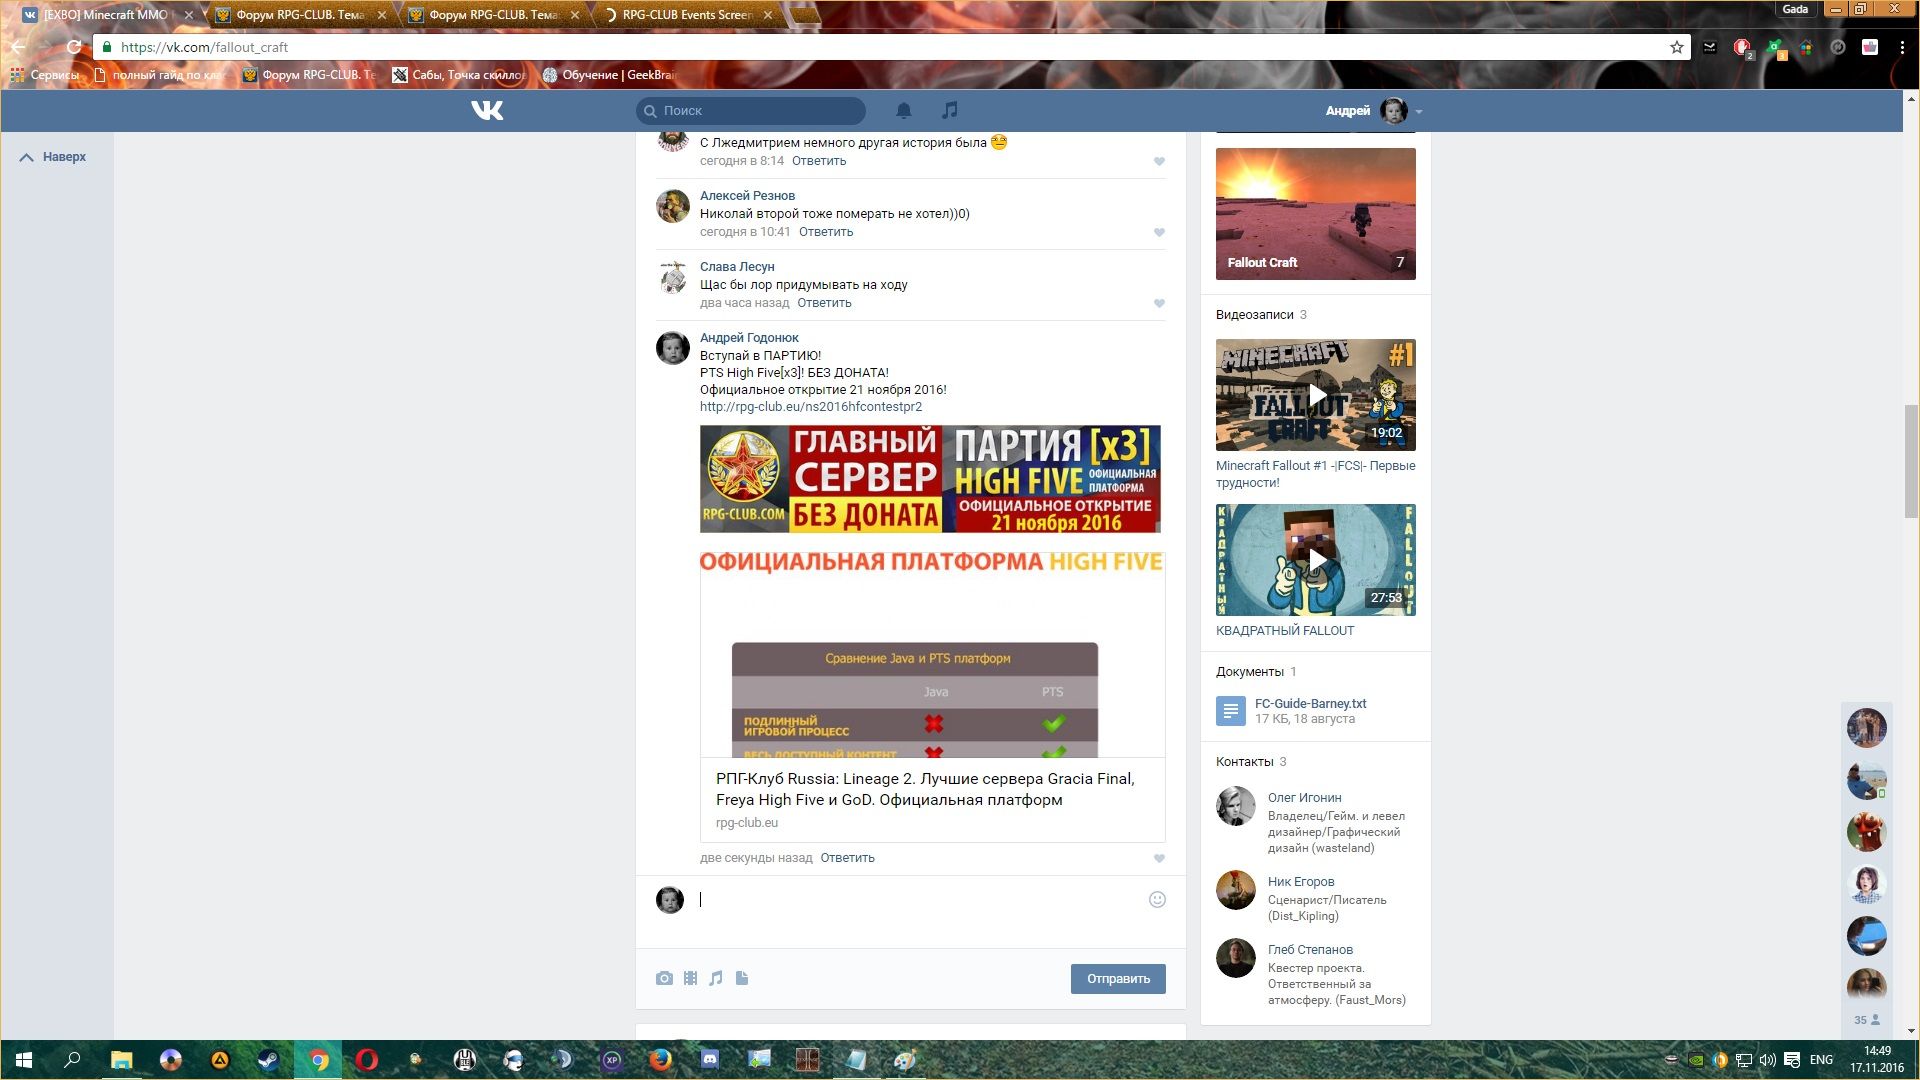Open the Fallout Craft photo album
1920x1080 pixels.
click(x=1316, y=214)
